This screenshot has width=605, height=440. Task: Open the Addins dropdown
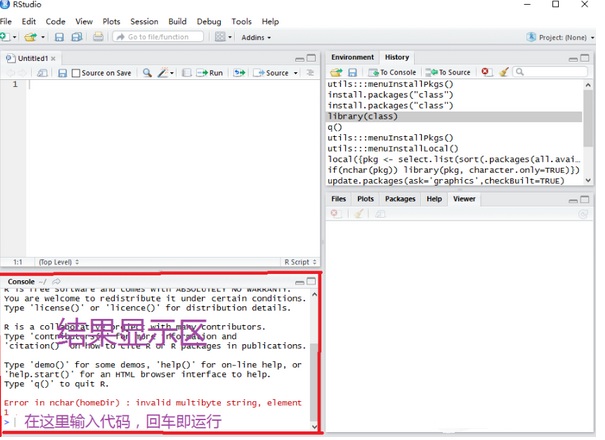258,37
